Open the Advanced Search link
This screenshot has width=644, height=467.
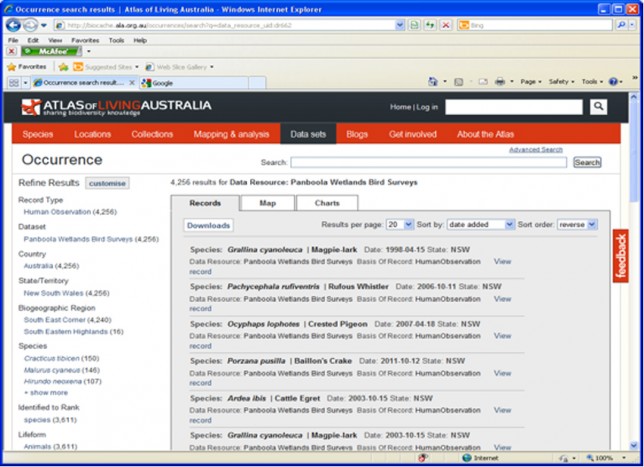pos(535,149)
